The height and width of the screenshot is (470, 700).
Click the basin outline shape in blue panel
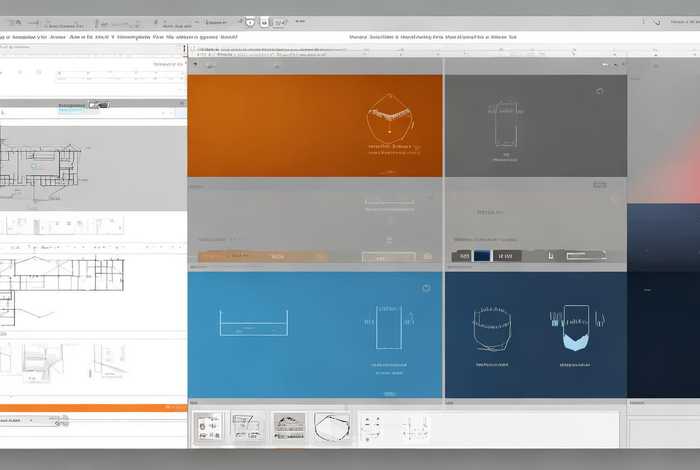(x=253, y=324)
